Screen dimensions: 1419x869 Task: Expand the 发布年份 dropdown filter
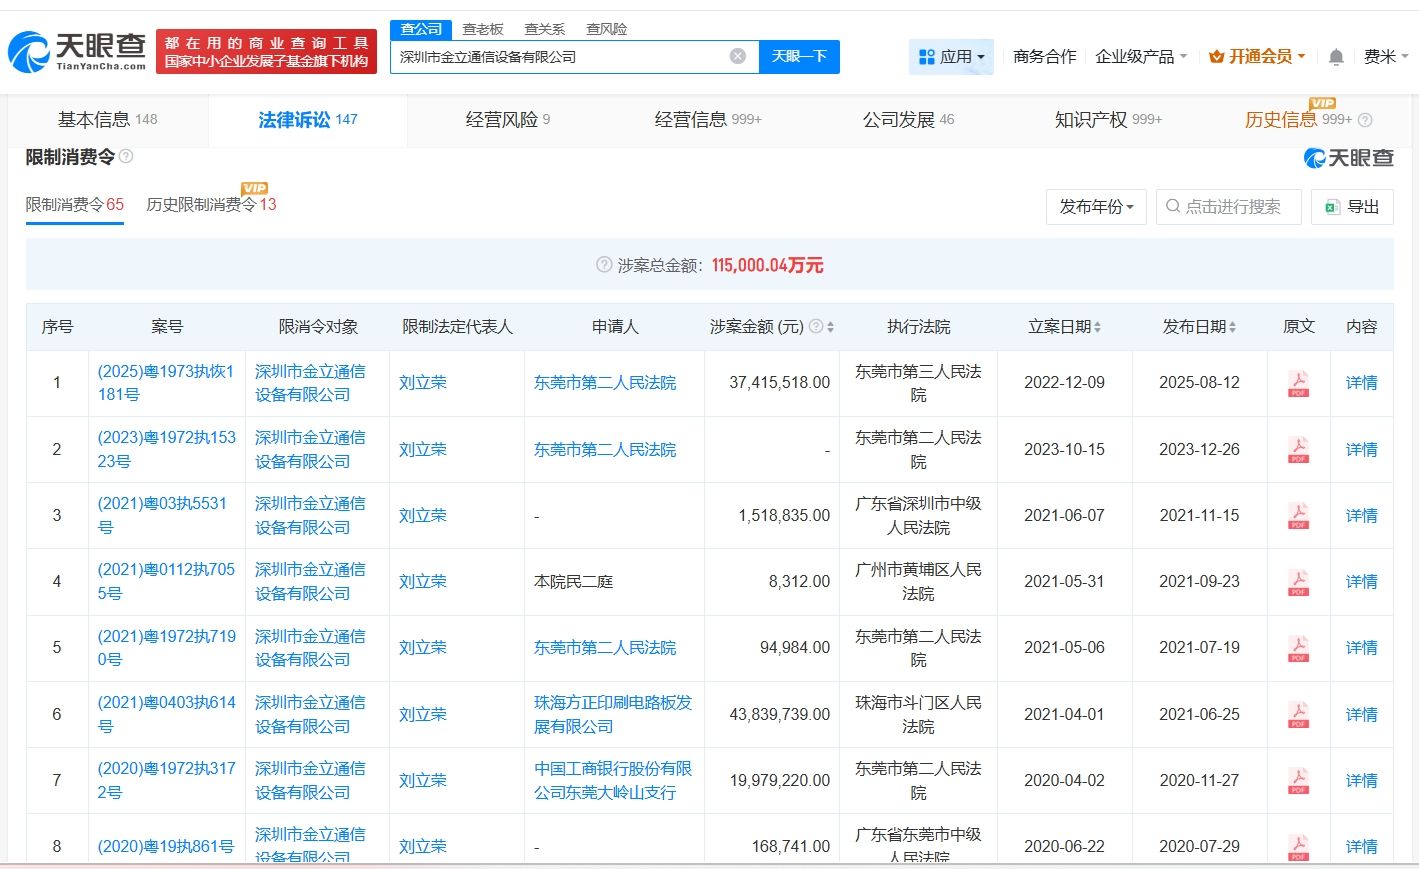(x=1096, y=207)
